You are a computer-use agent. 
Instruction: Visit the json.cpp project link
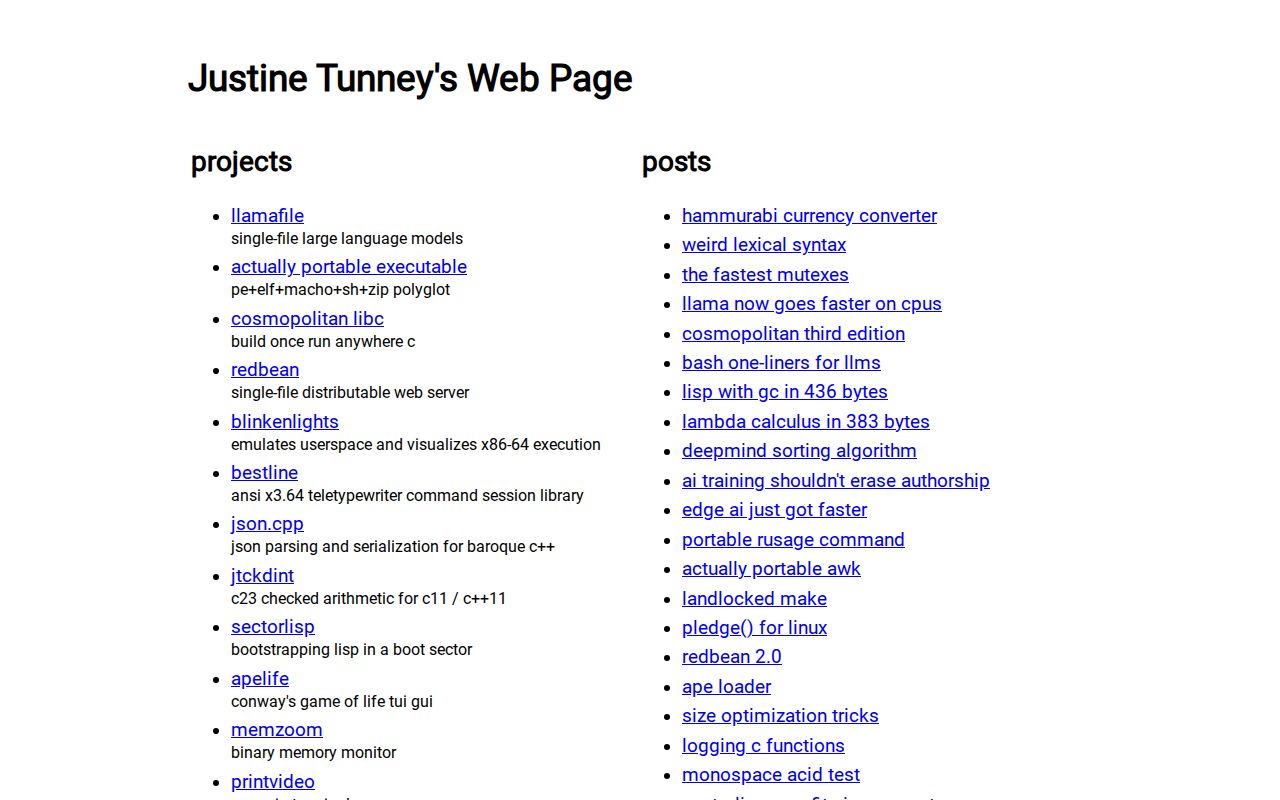point(267,524)
